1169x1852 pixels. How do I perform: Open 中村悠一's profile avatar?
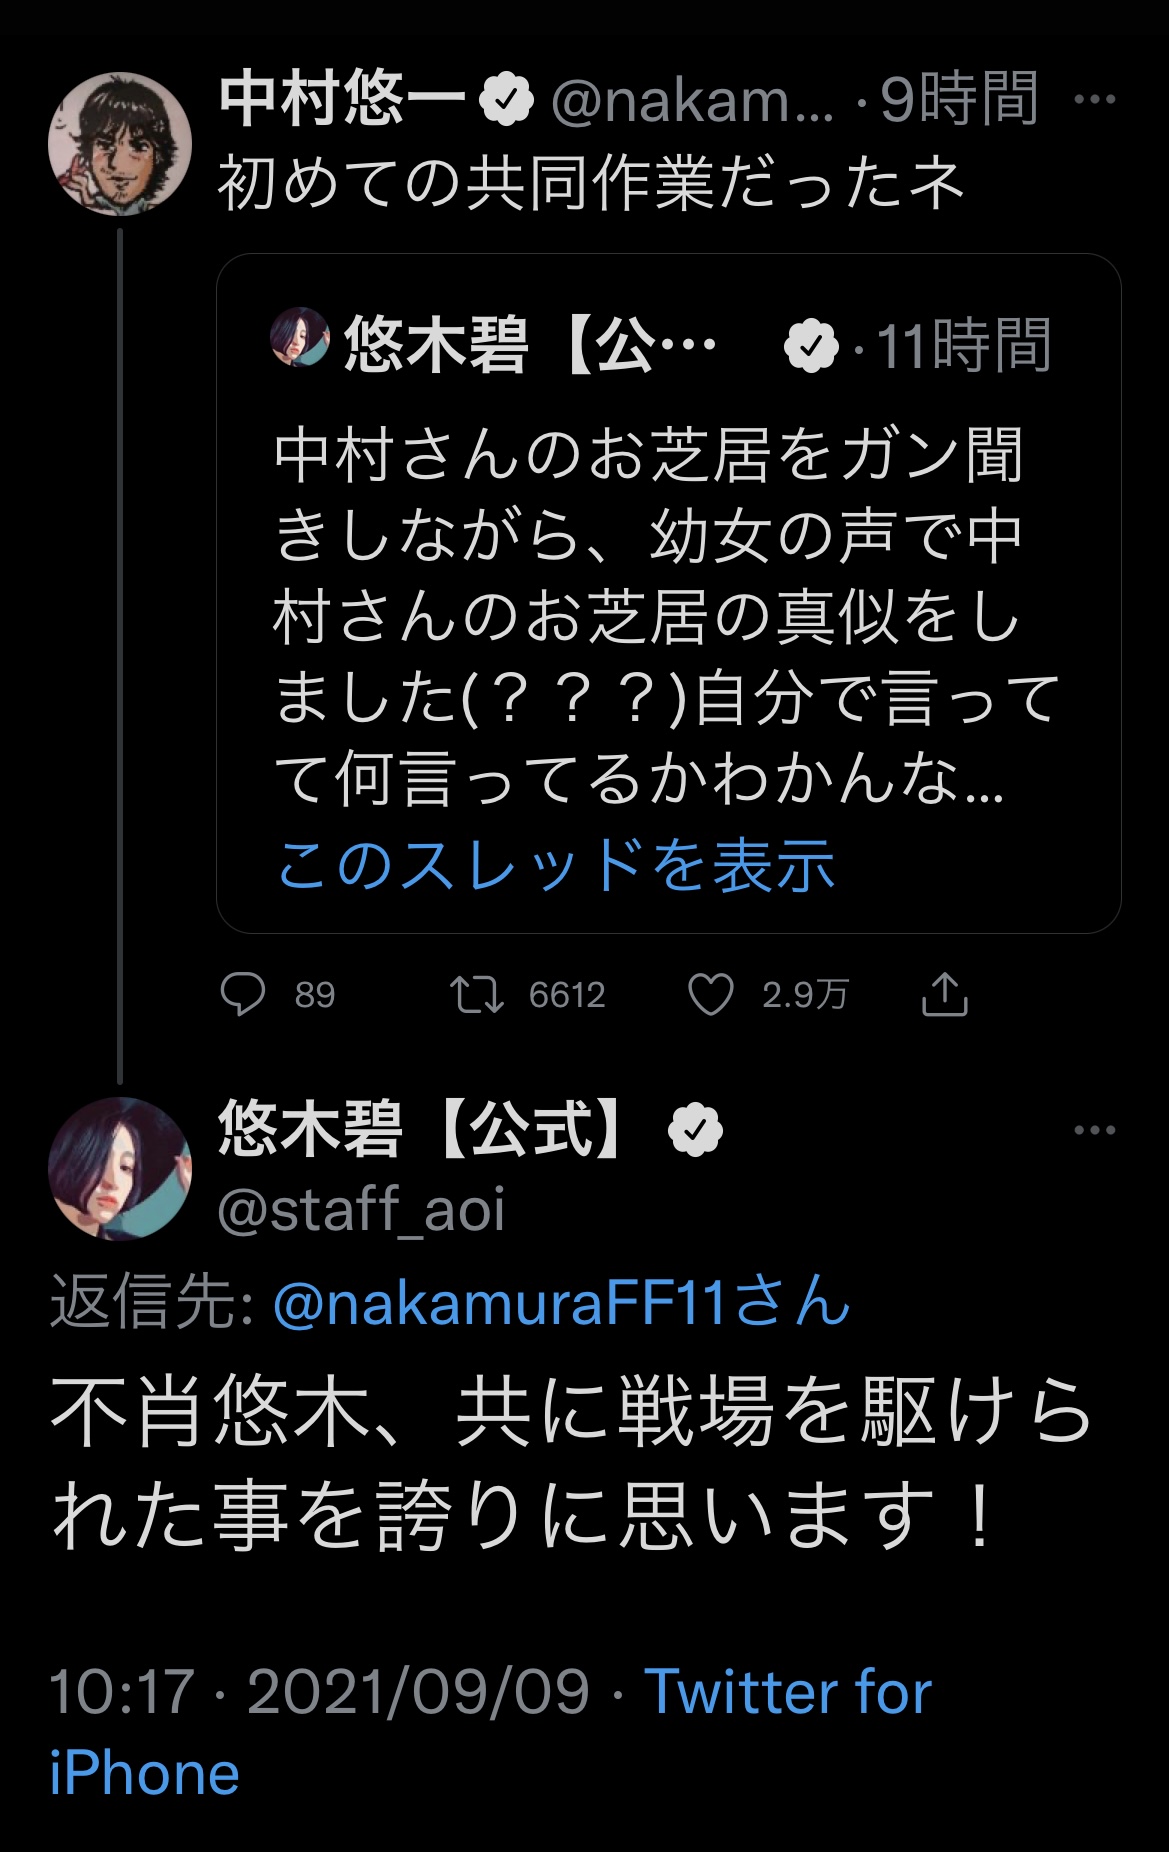click(x=120, y=144)
